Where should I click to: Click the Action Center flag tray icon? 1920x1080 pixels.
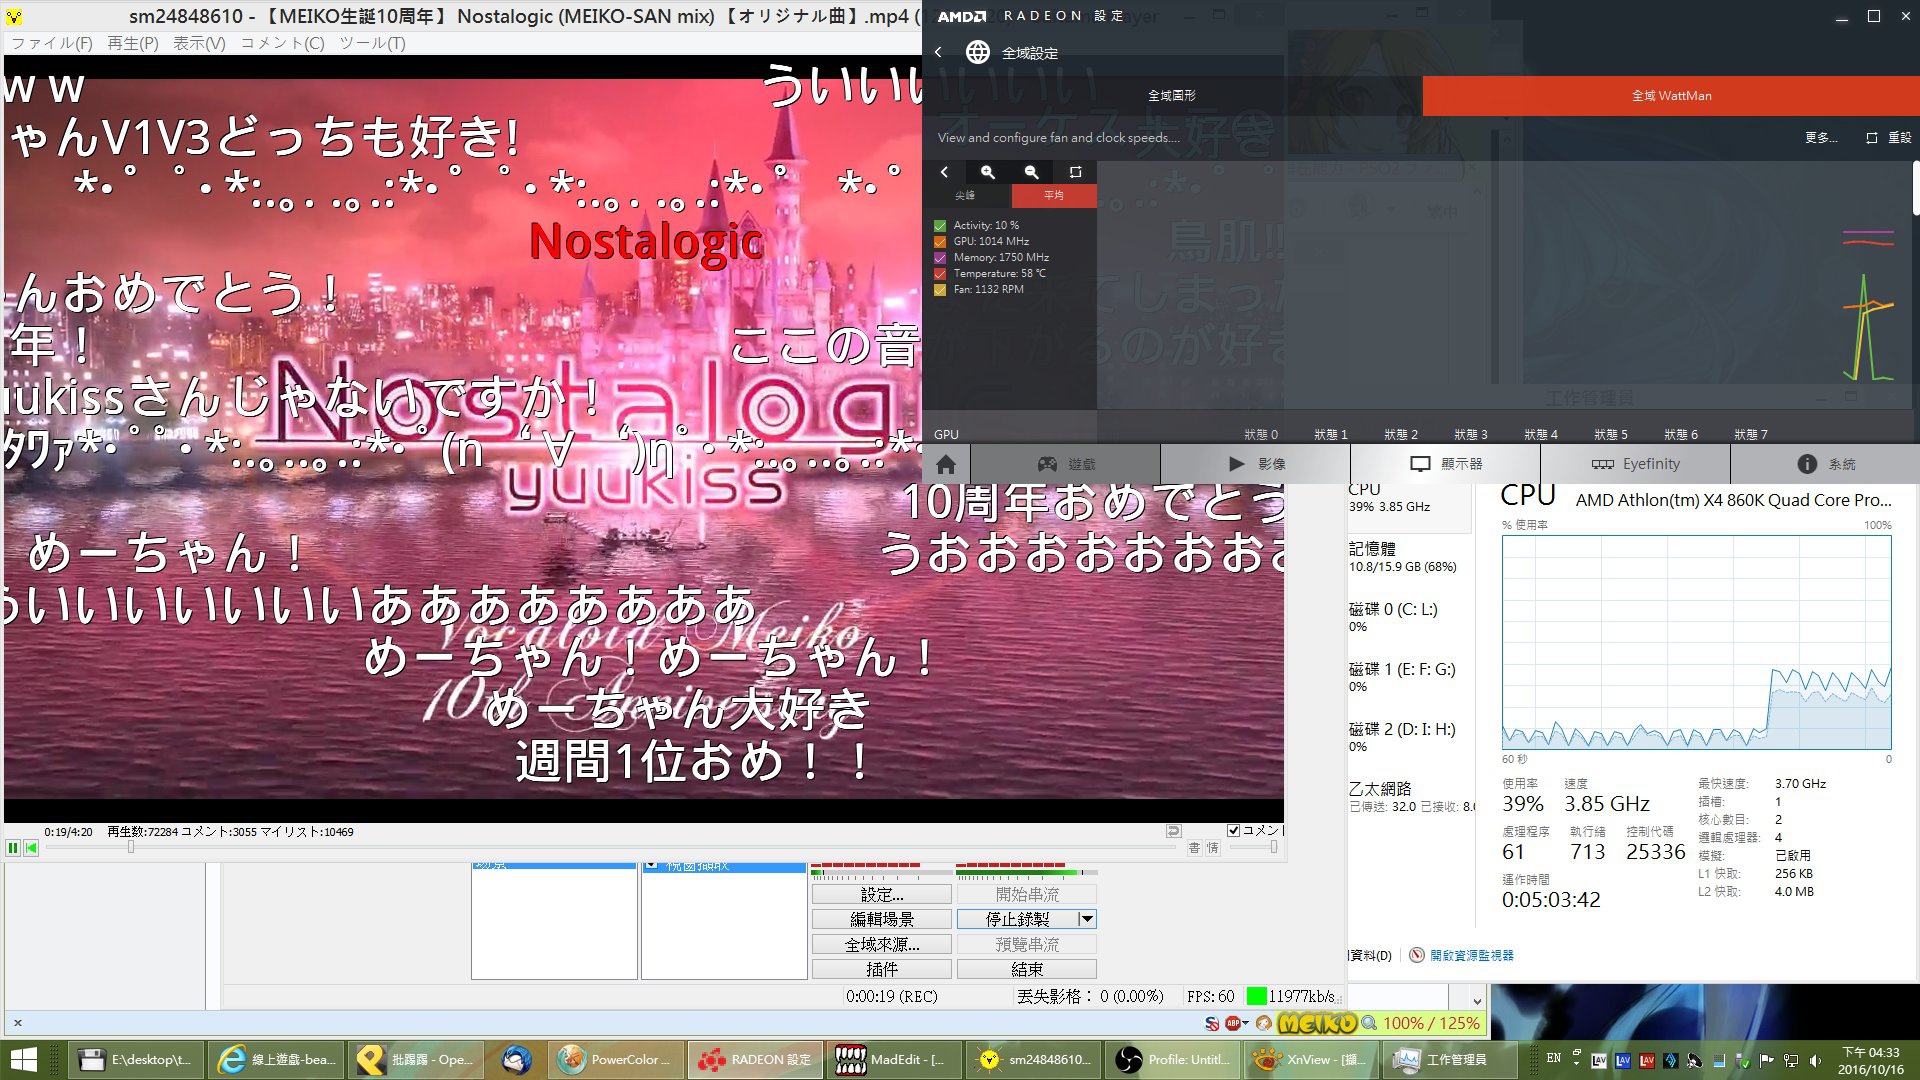(1767, 1060)
